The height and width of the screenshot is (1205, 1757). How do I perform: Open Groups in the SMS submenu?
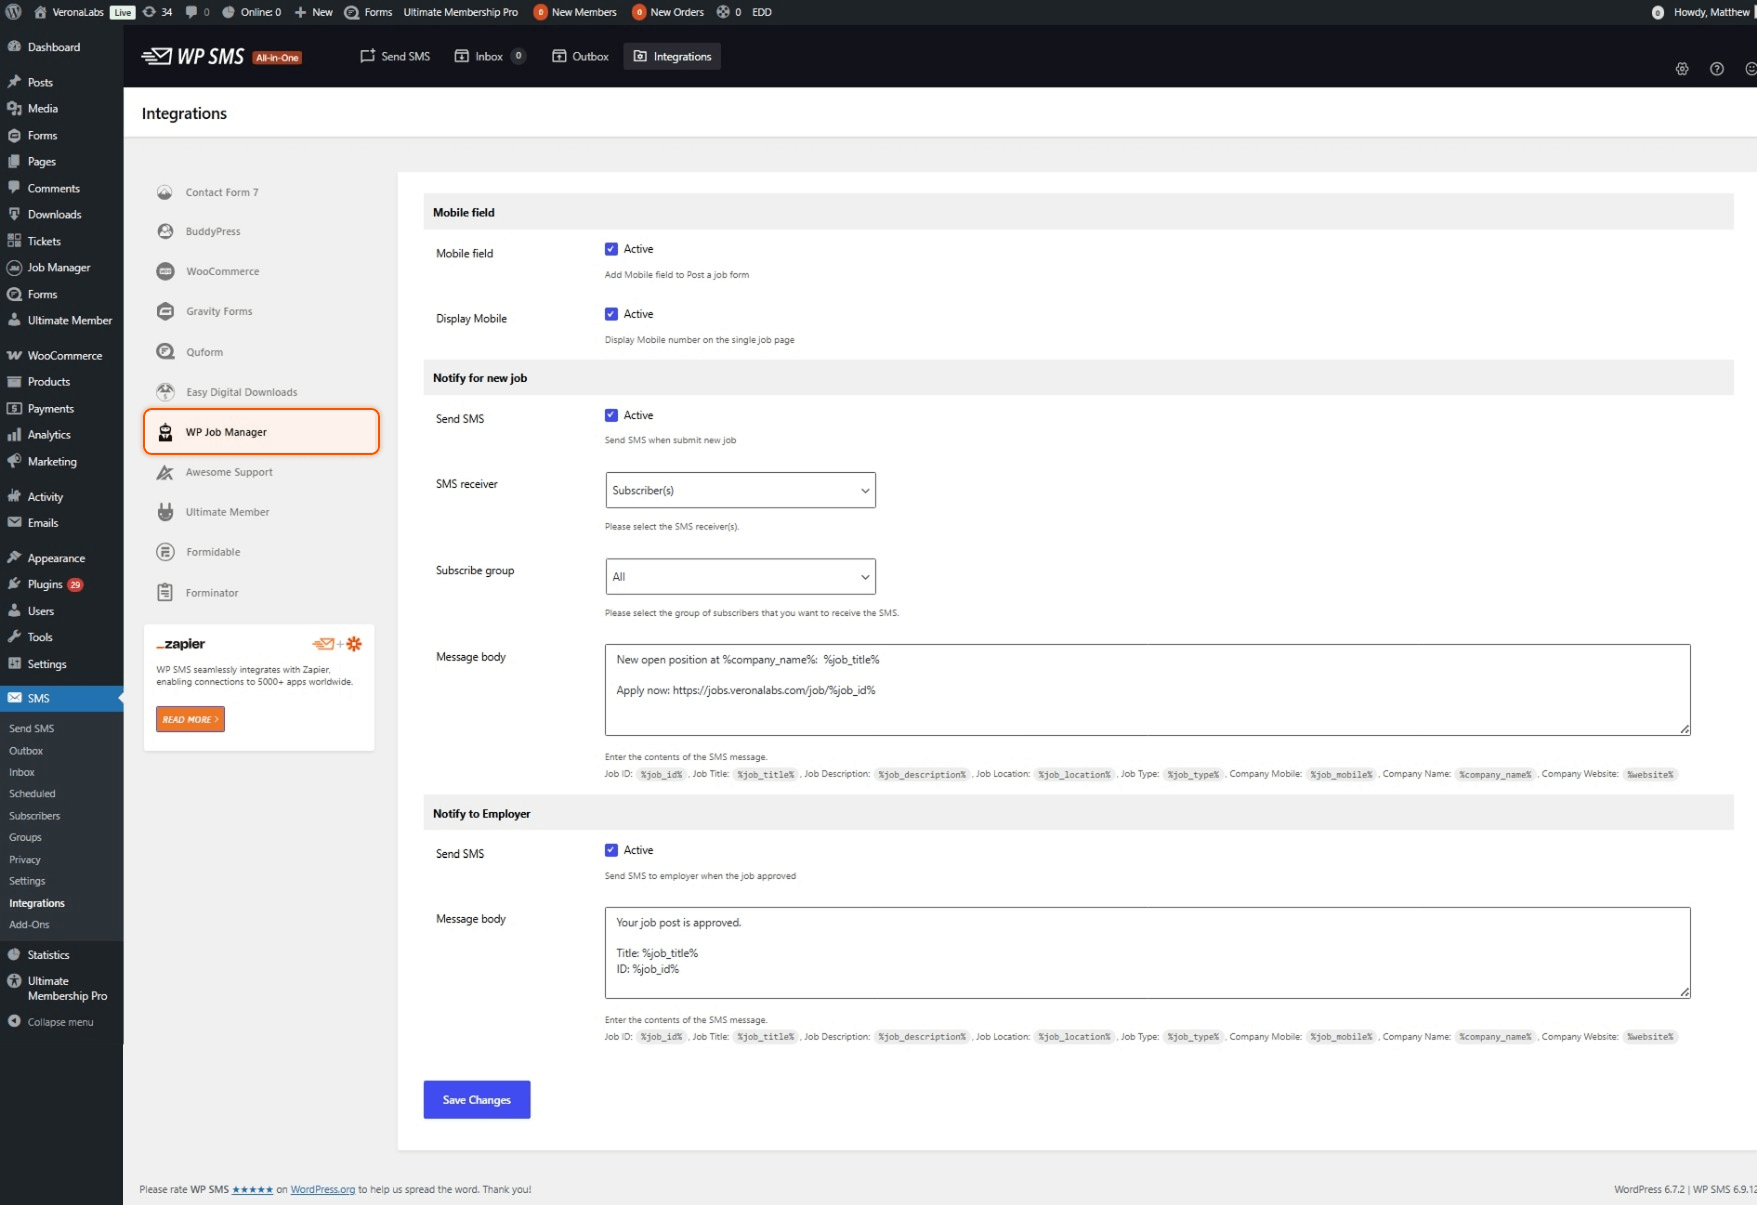[26, 838]
